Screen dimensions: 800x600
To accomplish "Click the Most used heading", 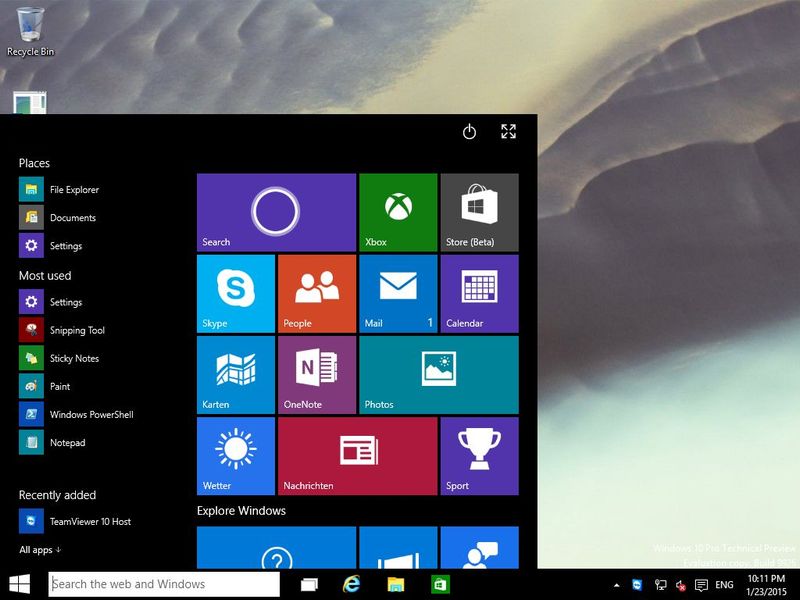I will coord(45,276).
